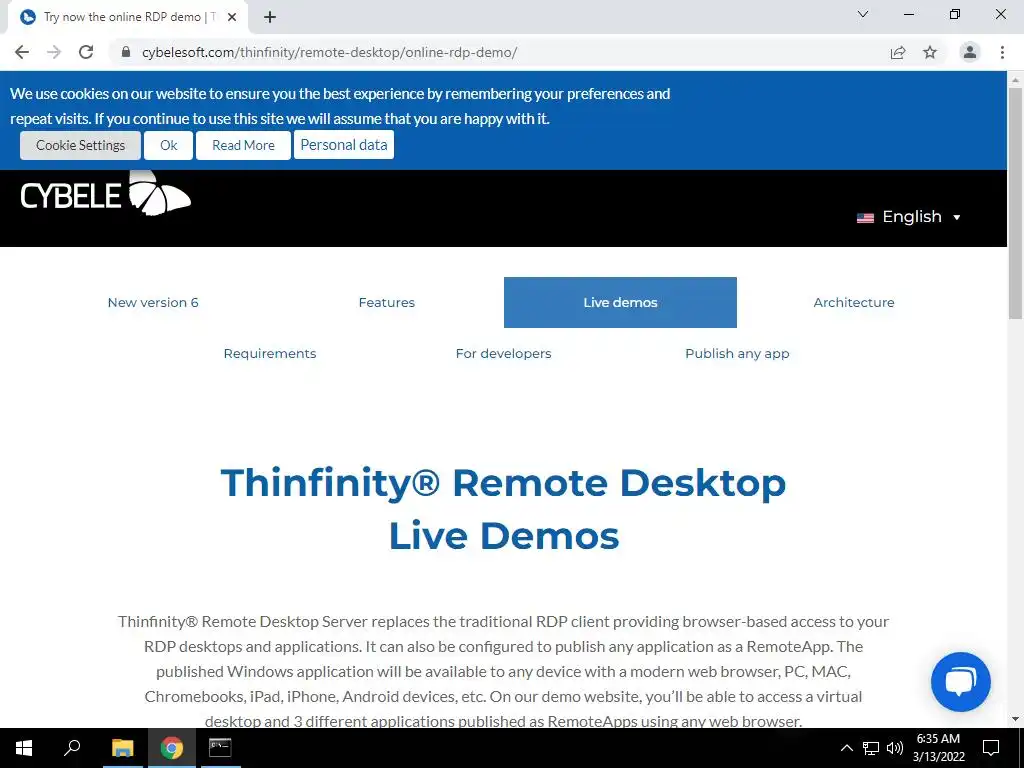
Task: Open the volume tray icon
Action: (x=895, y=748)
